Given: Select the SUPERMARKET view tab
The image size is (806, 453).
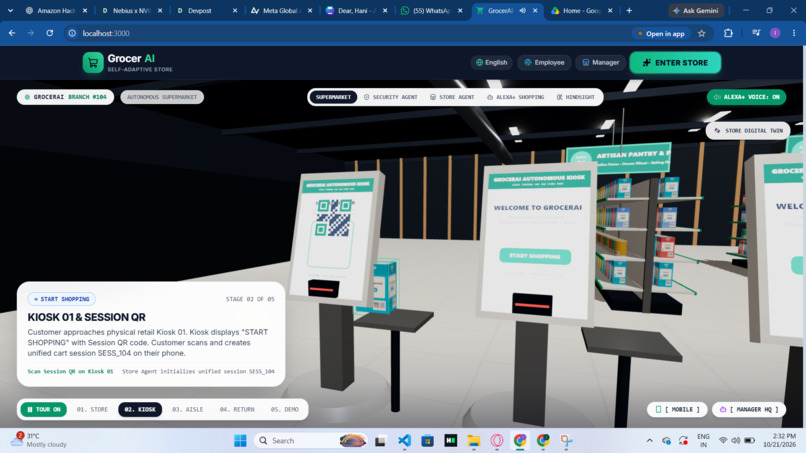Looking at the screenshot, I should [x=333, y=97].
